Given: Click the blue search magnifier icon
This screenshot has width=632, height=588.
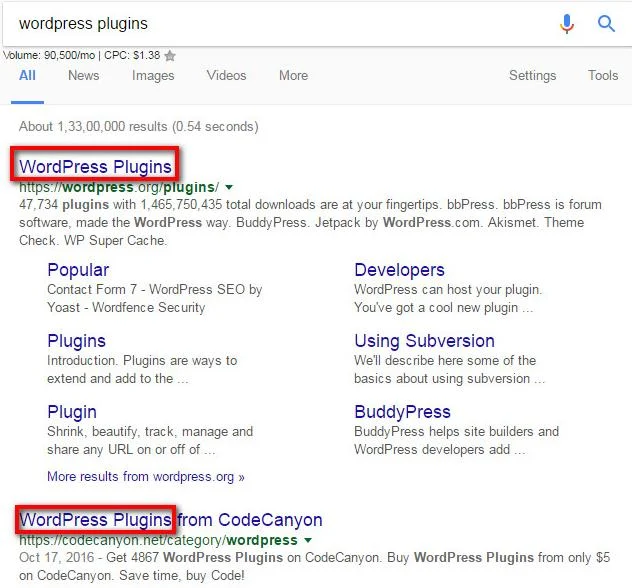Looking at the screenshot, I should [x=606, y=23].
